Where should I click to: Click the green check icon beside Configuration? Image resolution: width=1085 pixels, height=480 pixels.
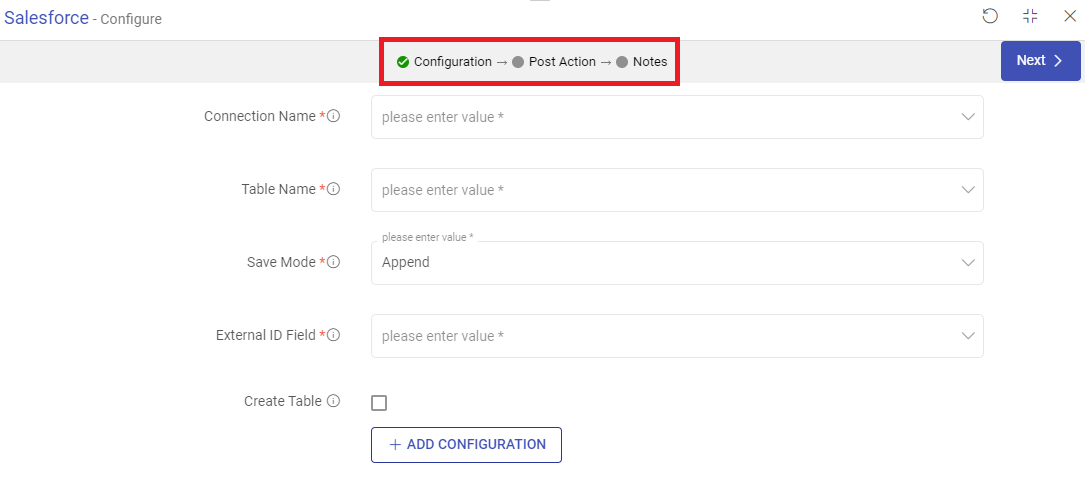pos(403,62)
